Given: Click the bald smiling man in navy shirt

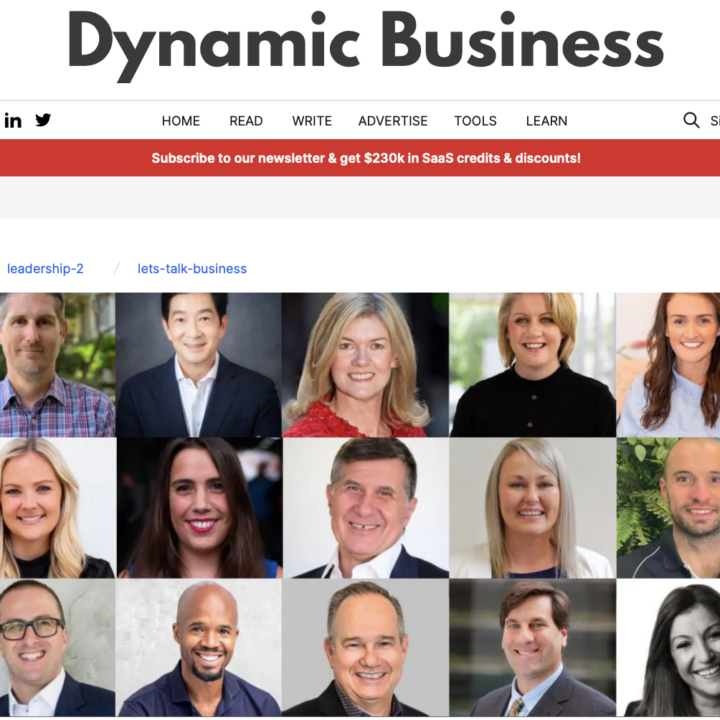Looking at the screenshot, I should pyautogui.click(x=198, y=647).
